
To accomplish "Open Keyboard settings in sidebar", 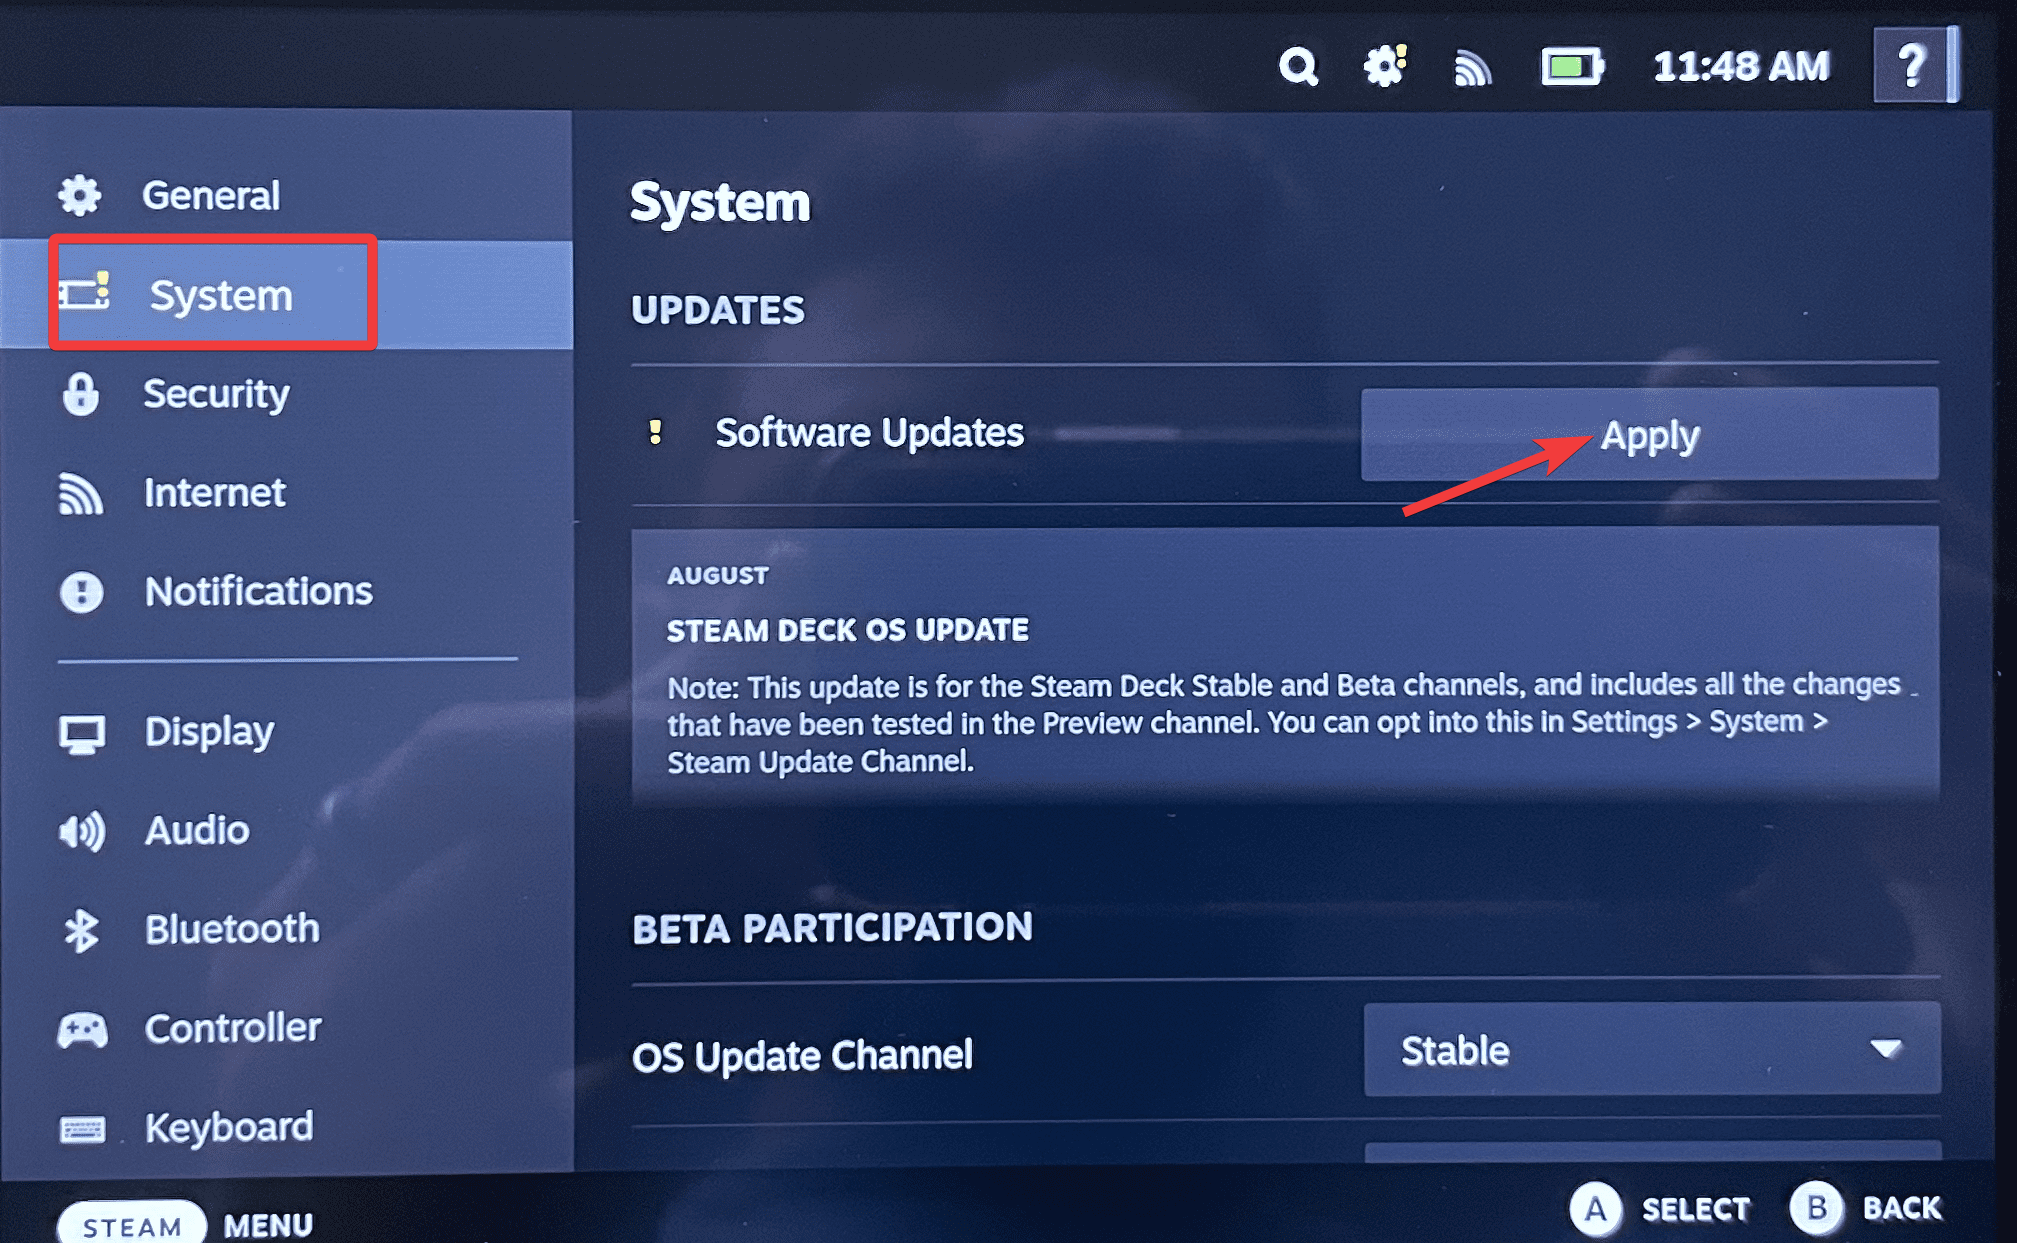I will [x=228, y=1128].
